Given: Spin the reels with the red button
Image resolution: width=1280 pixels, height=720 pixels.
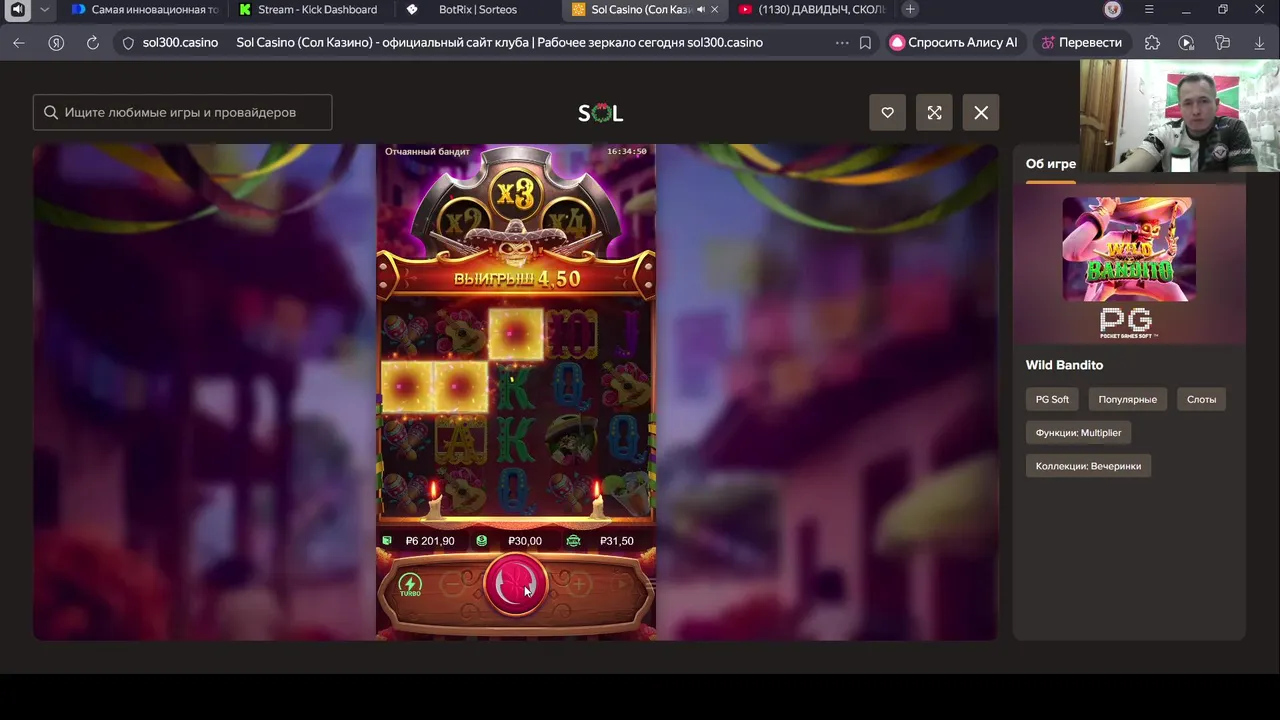Looking at the screenshot, I should coord(515,584).
